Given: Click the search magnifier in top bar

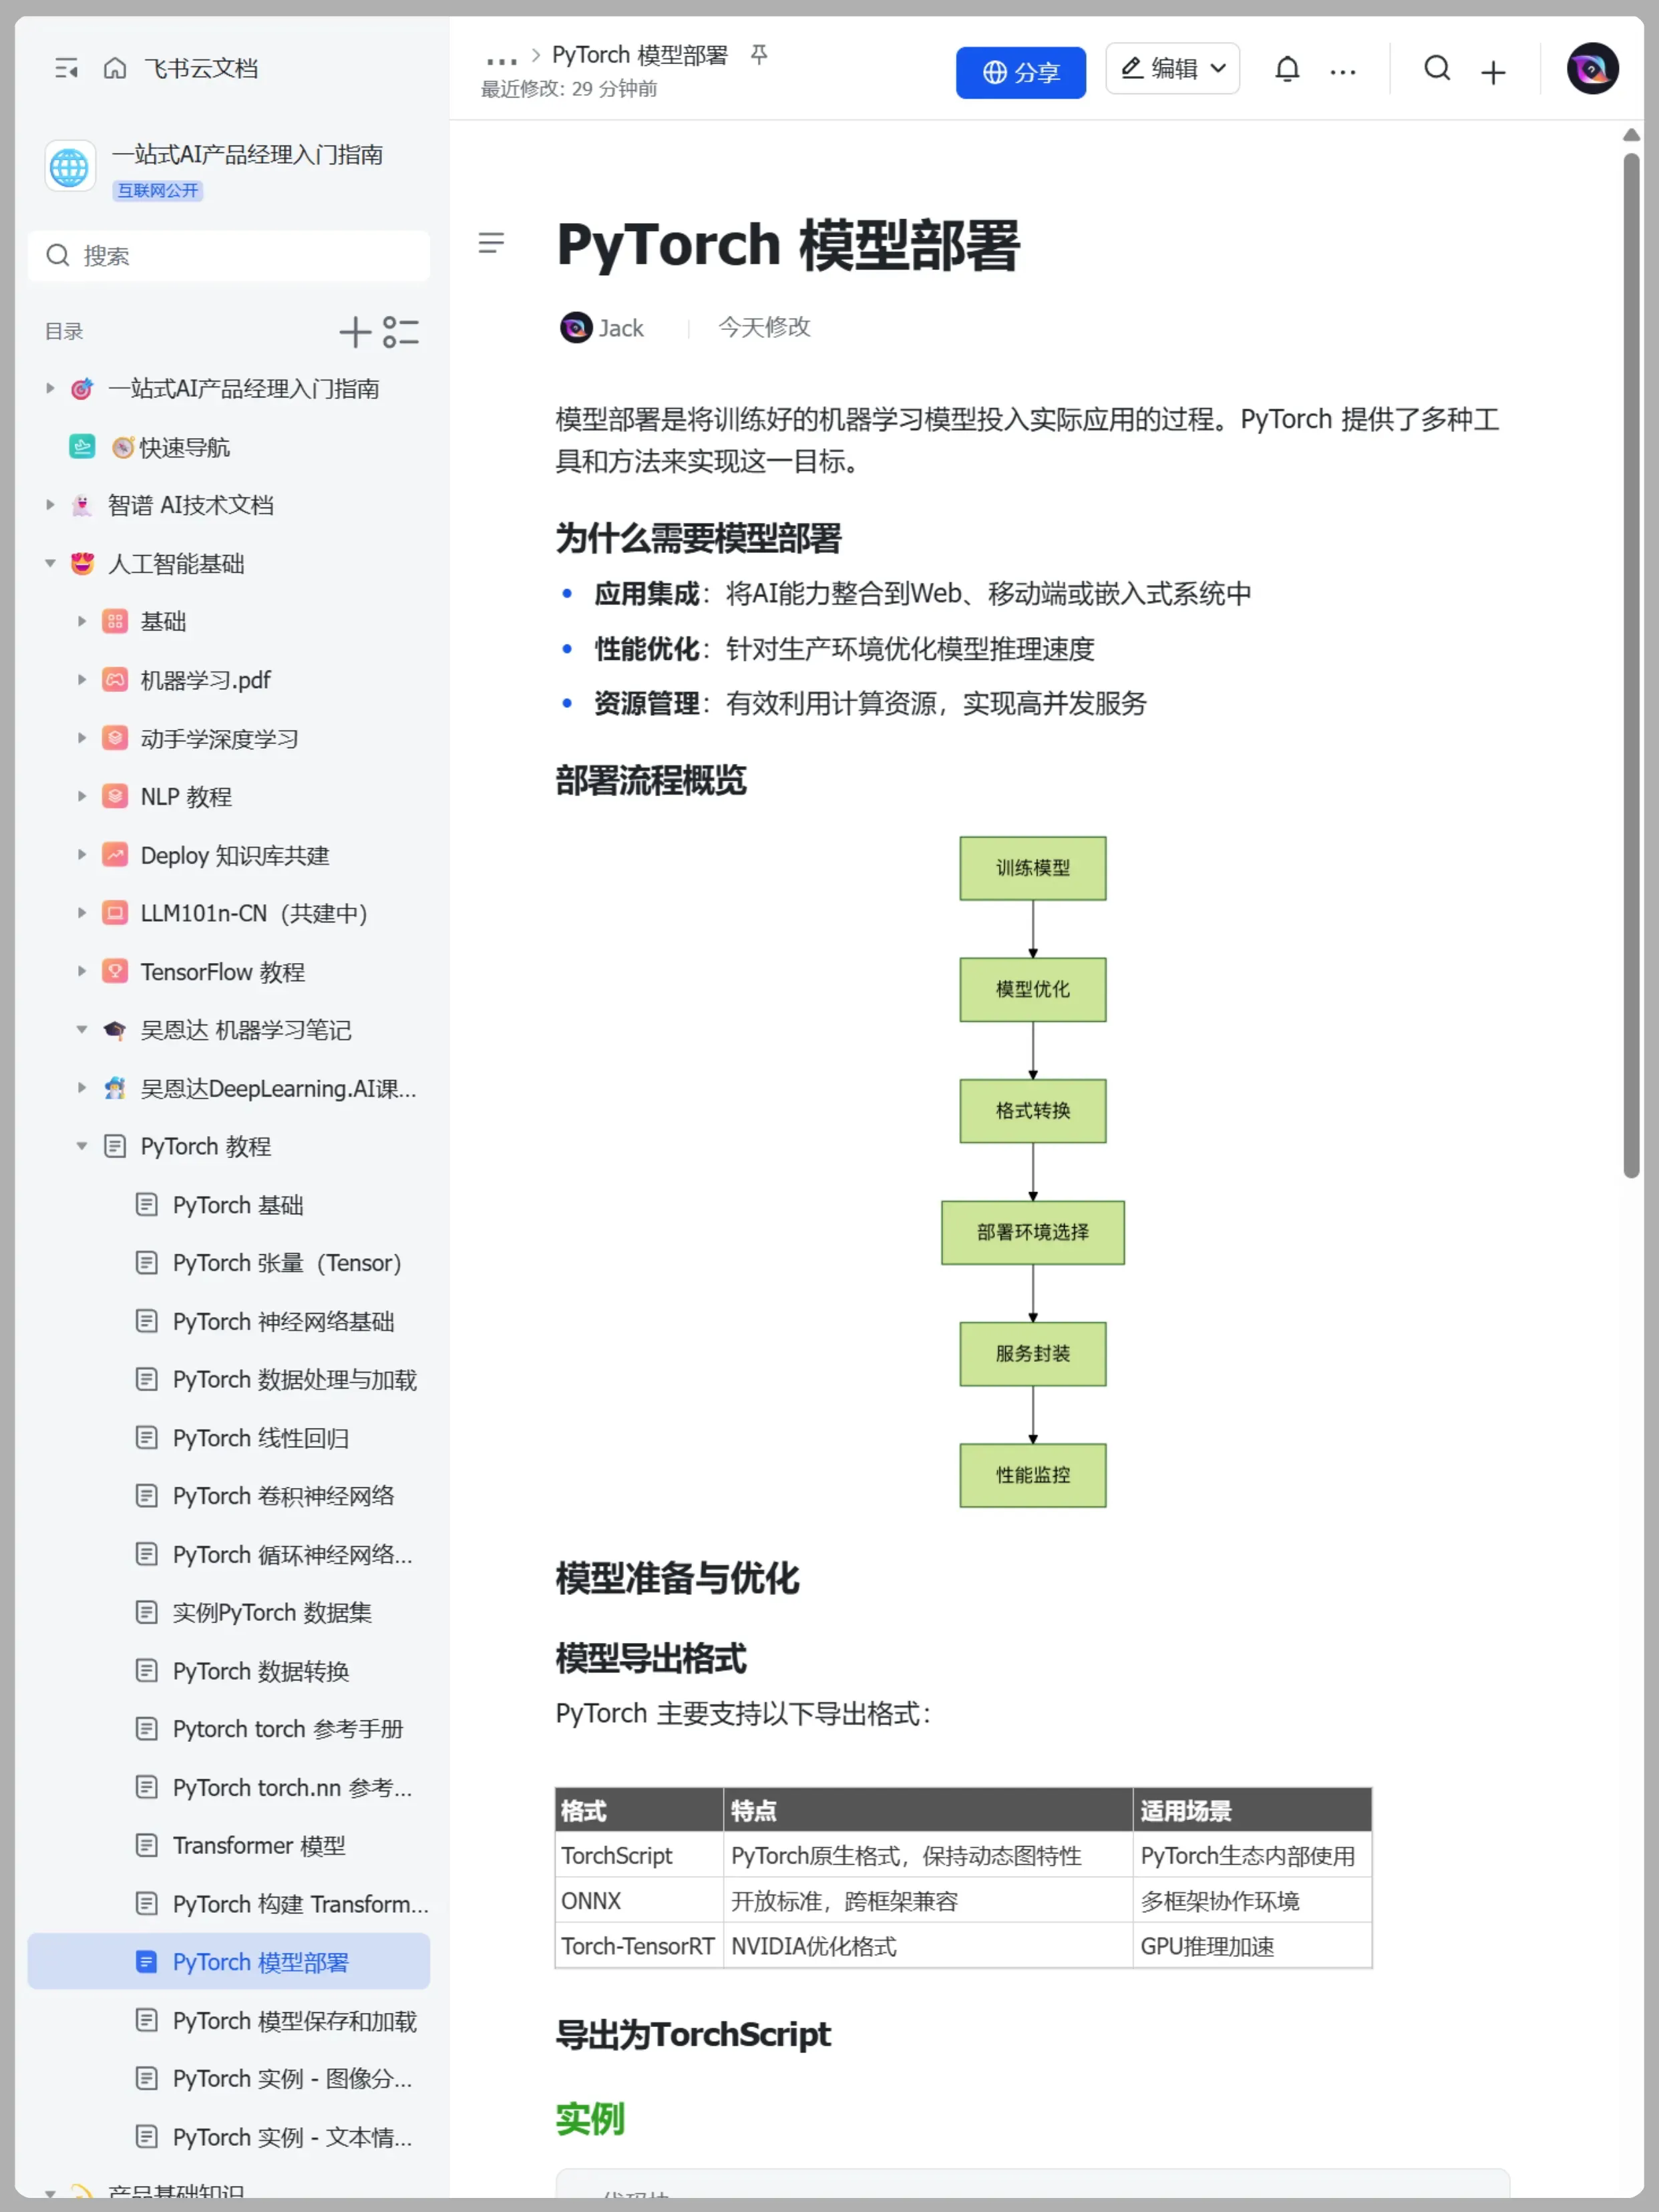Looking at the screenshot, I should (x=1437, y=69).
